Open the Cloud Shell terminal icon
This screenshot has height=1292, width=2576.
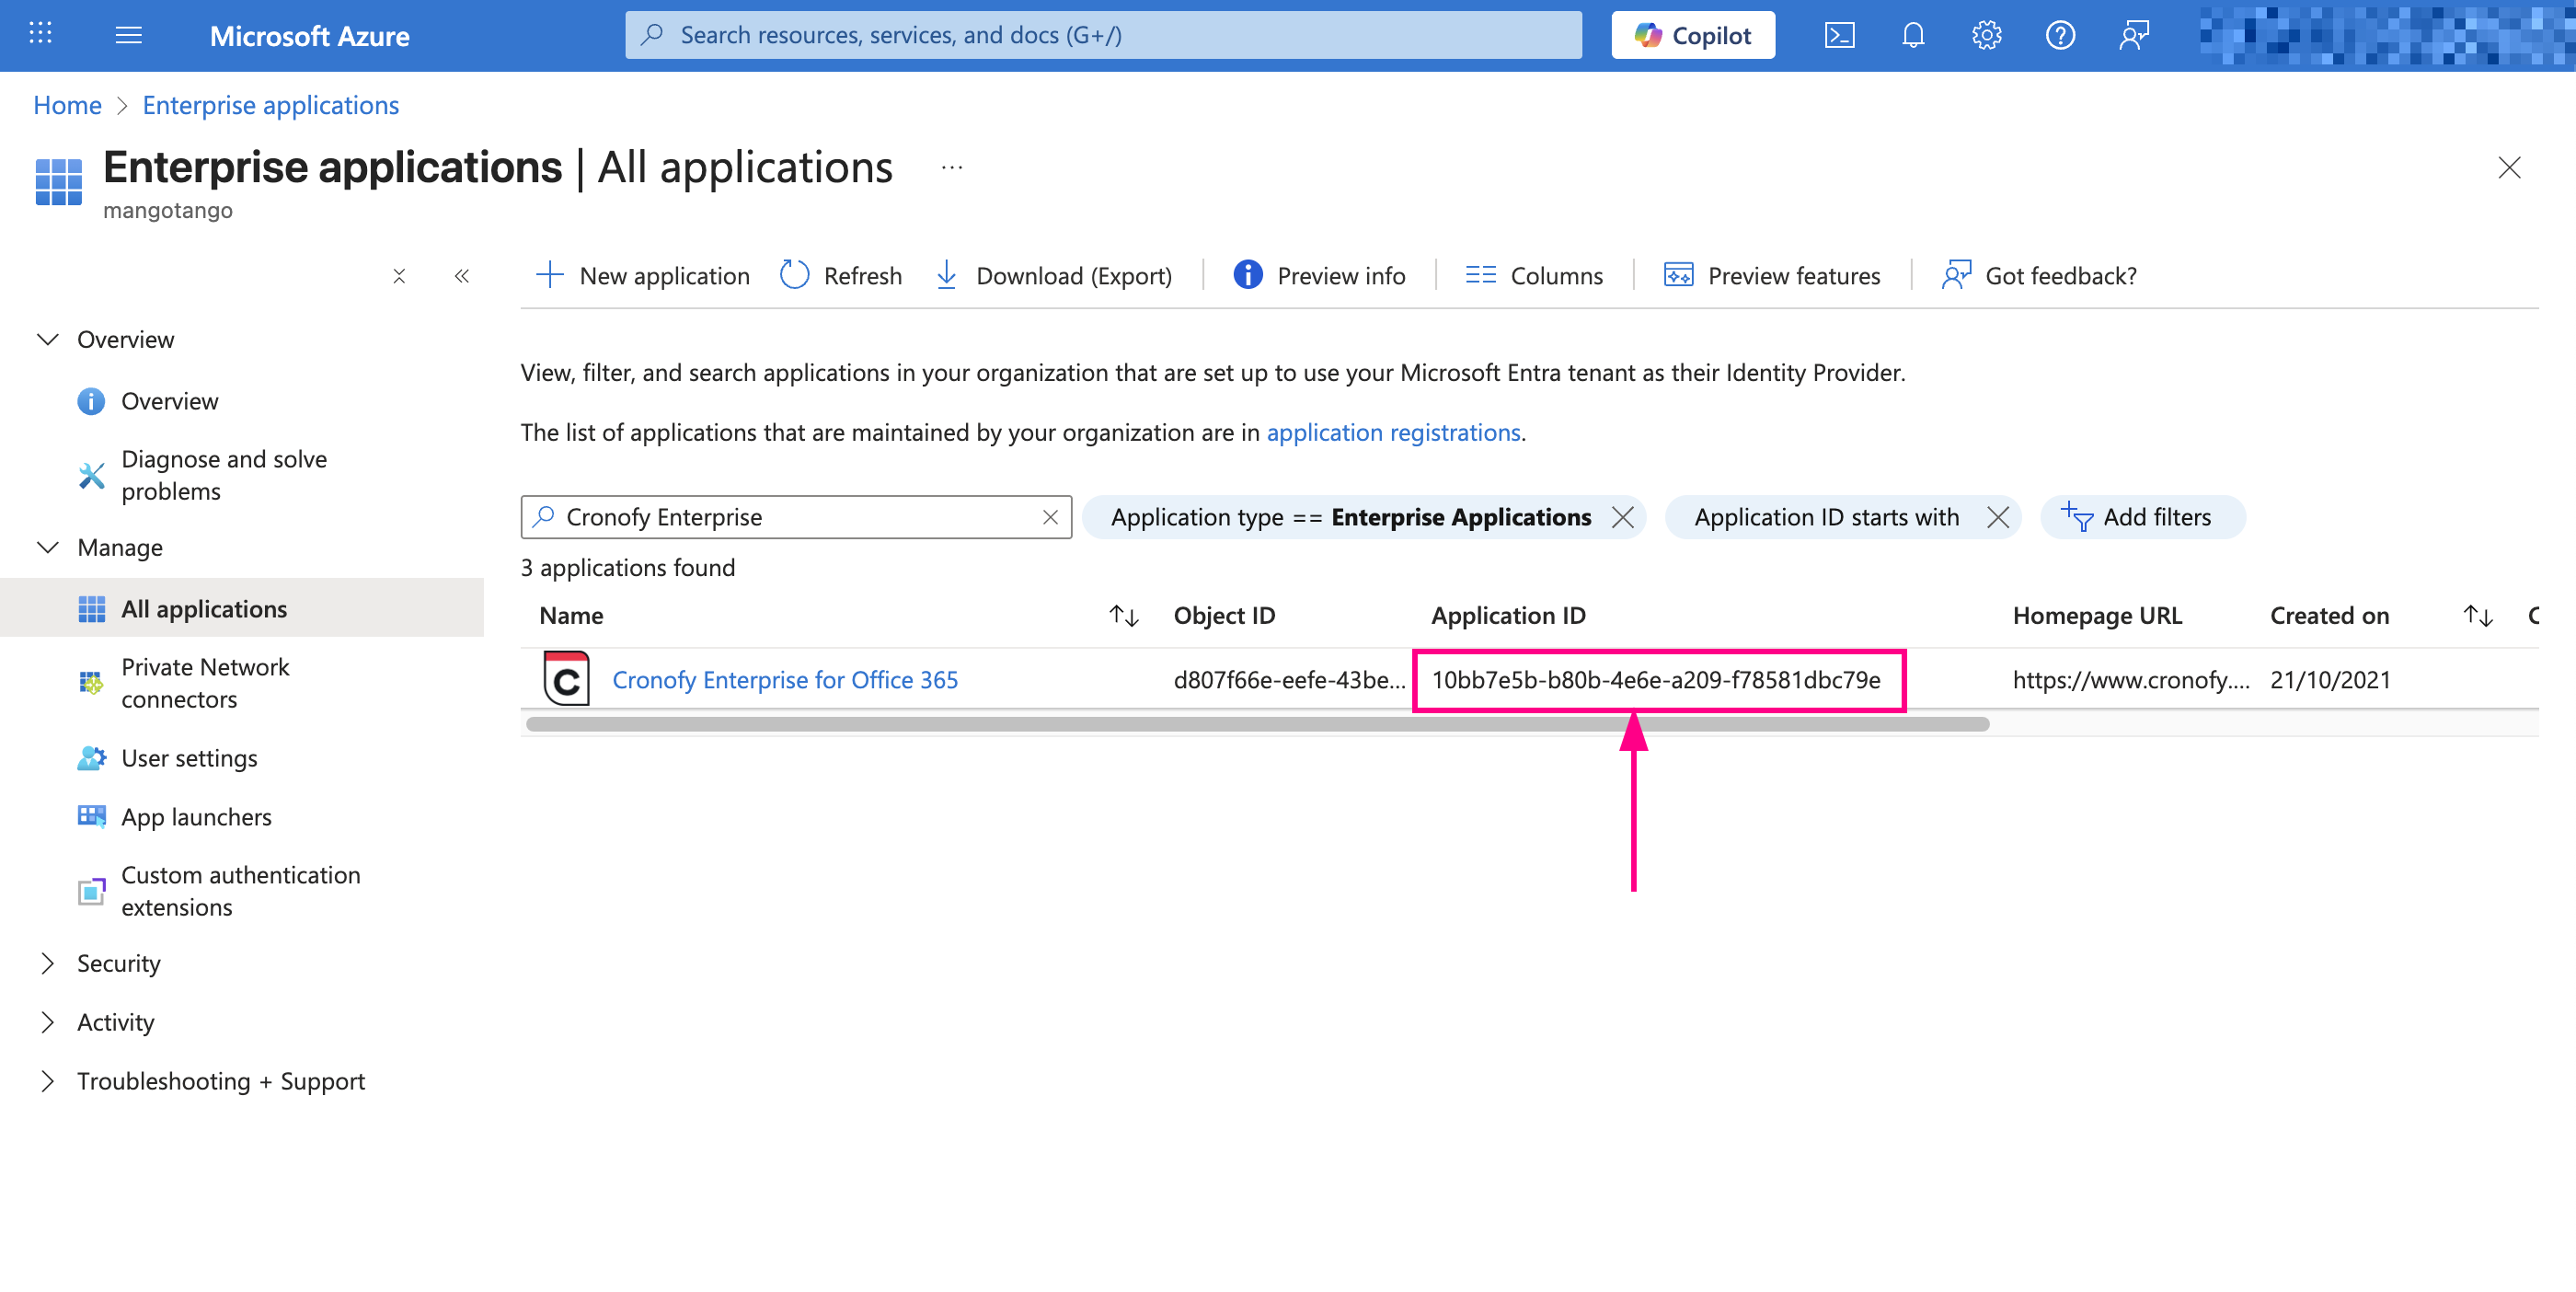[x=1839, y=36]
